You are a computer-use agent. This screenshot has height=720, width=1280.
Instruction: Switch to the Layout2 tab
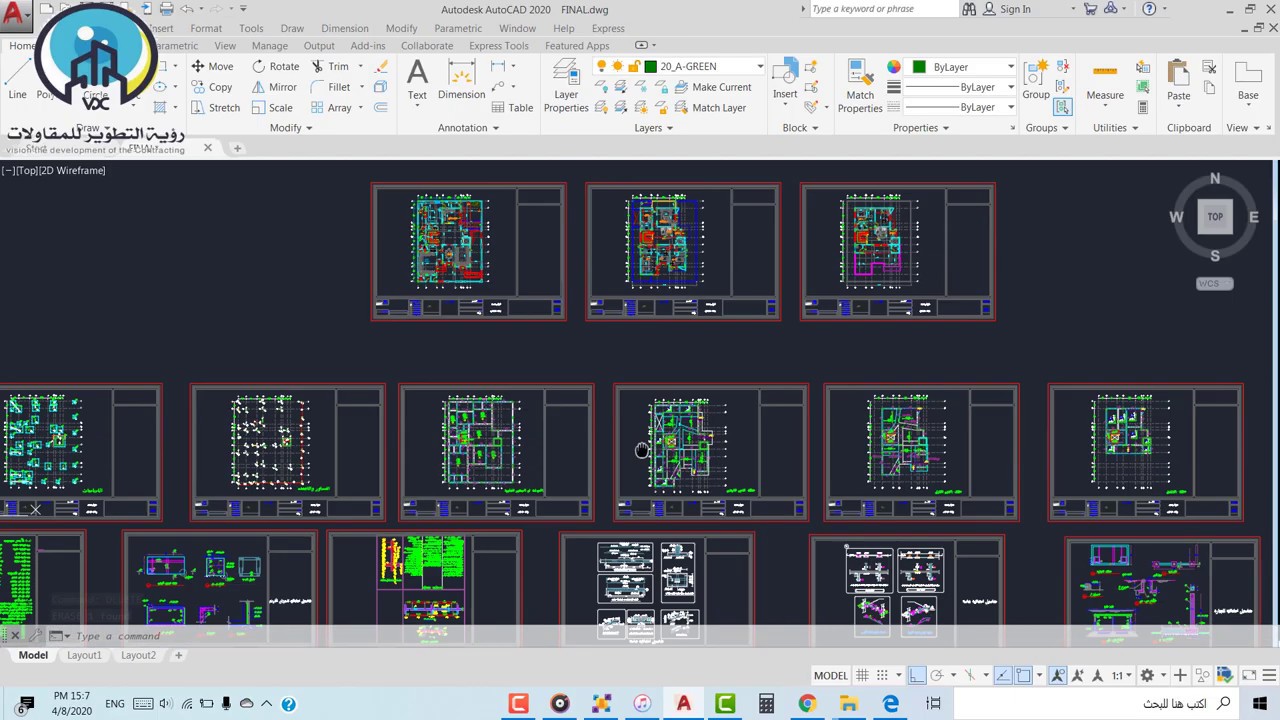click(138, 656)
